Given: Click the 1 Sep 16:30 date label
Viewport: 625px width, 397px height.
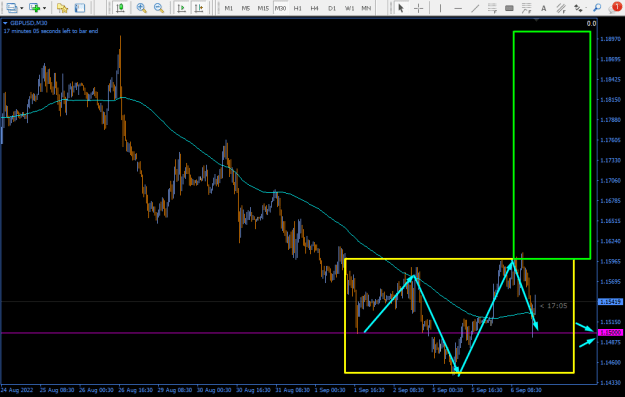Looking at the screenshot, I should click(369, 390).
